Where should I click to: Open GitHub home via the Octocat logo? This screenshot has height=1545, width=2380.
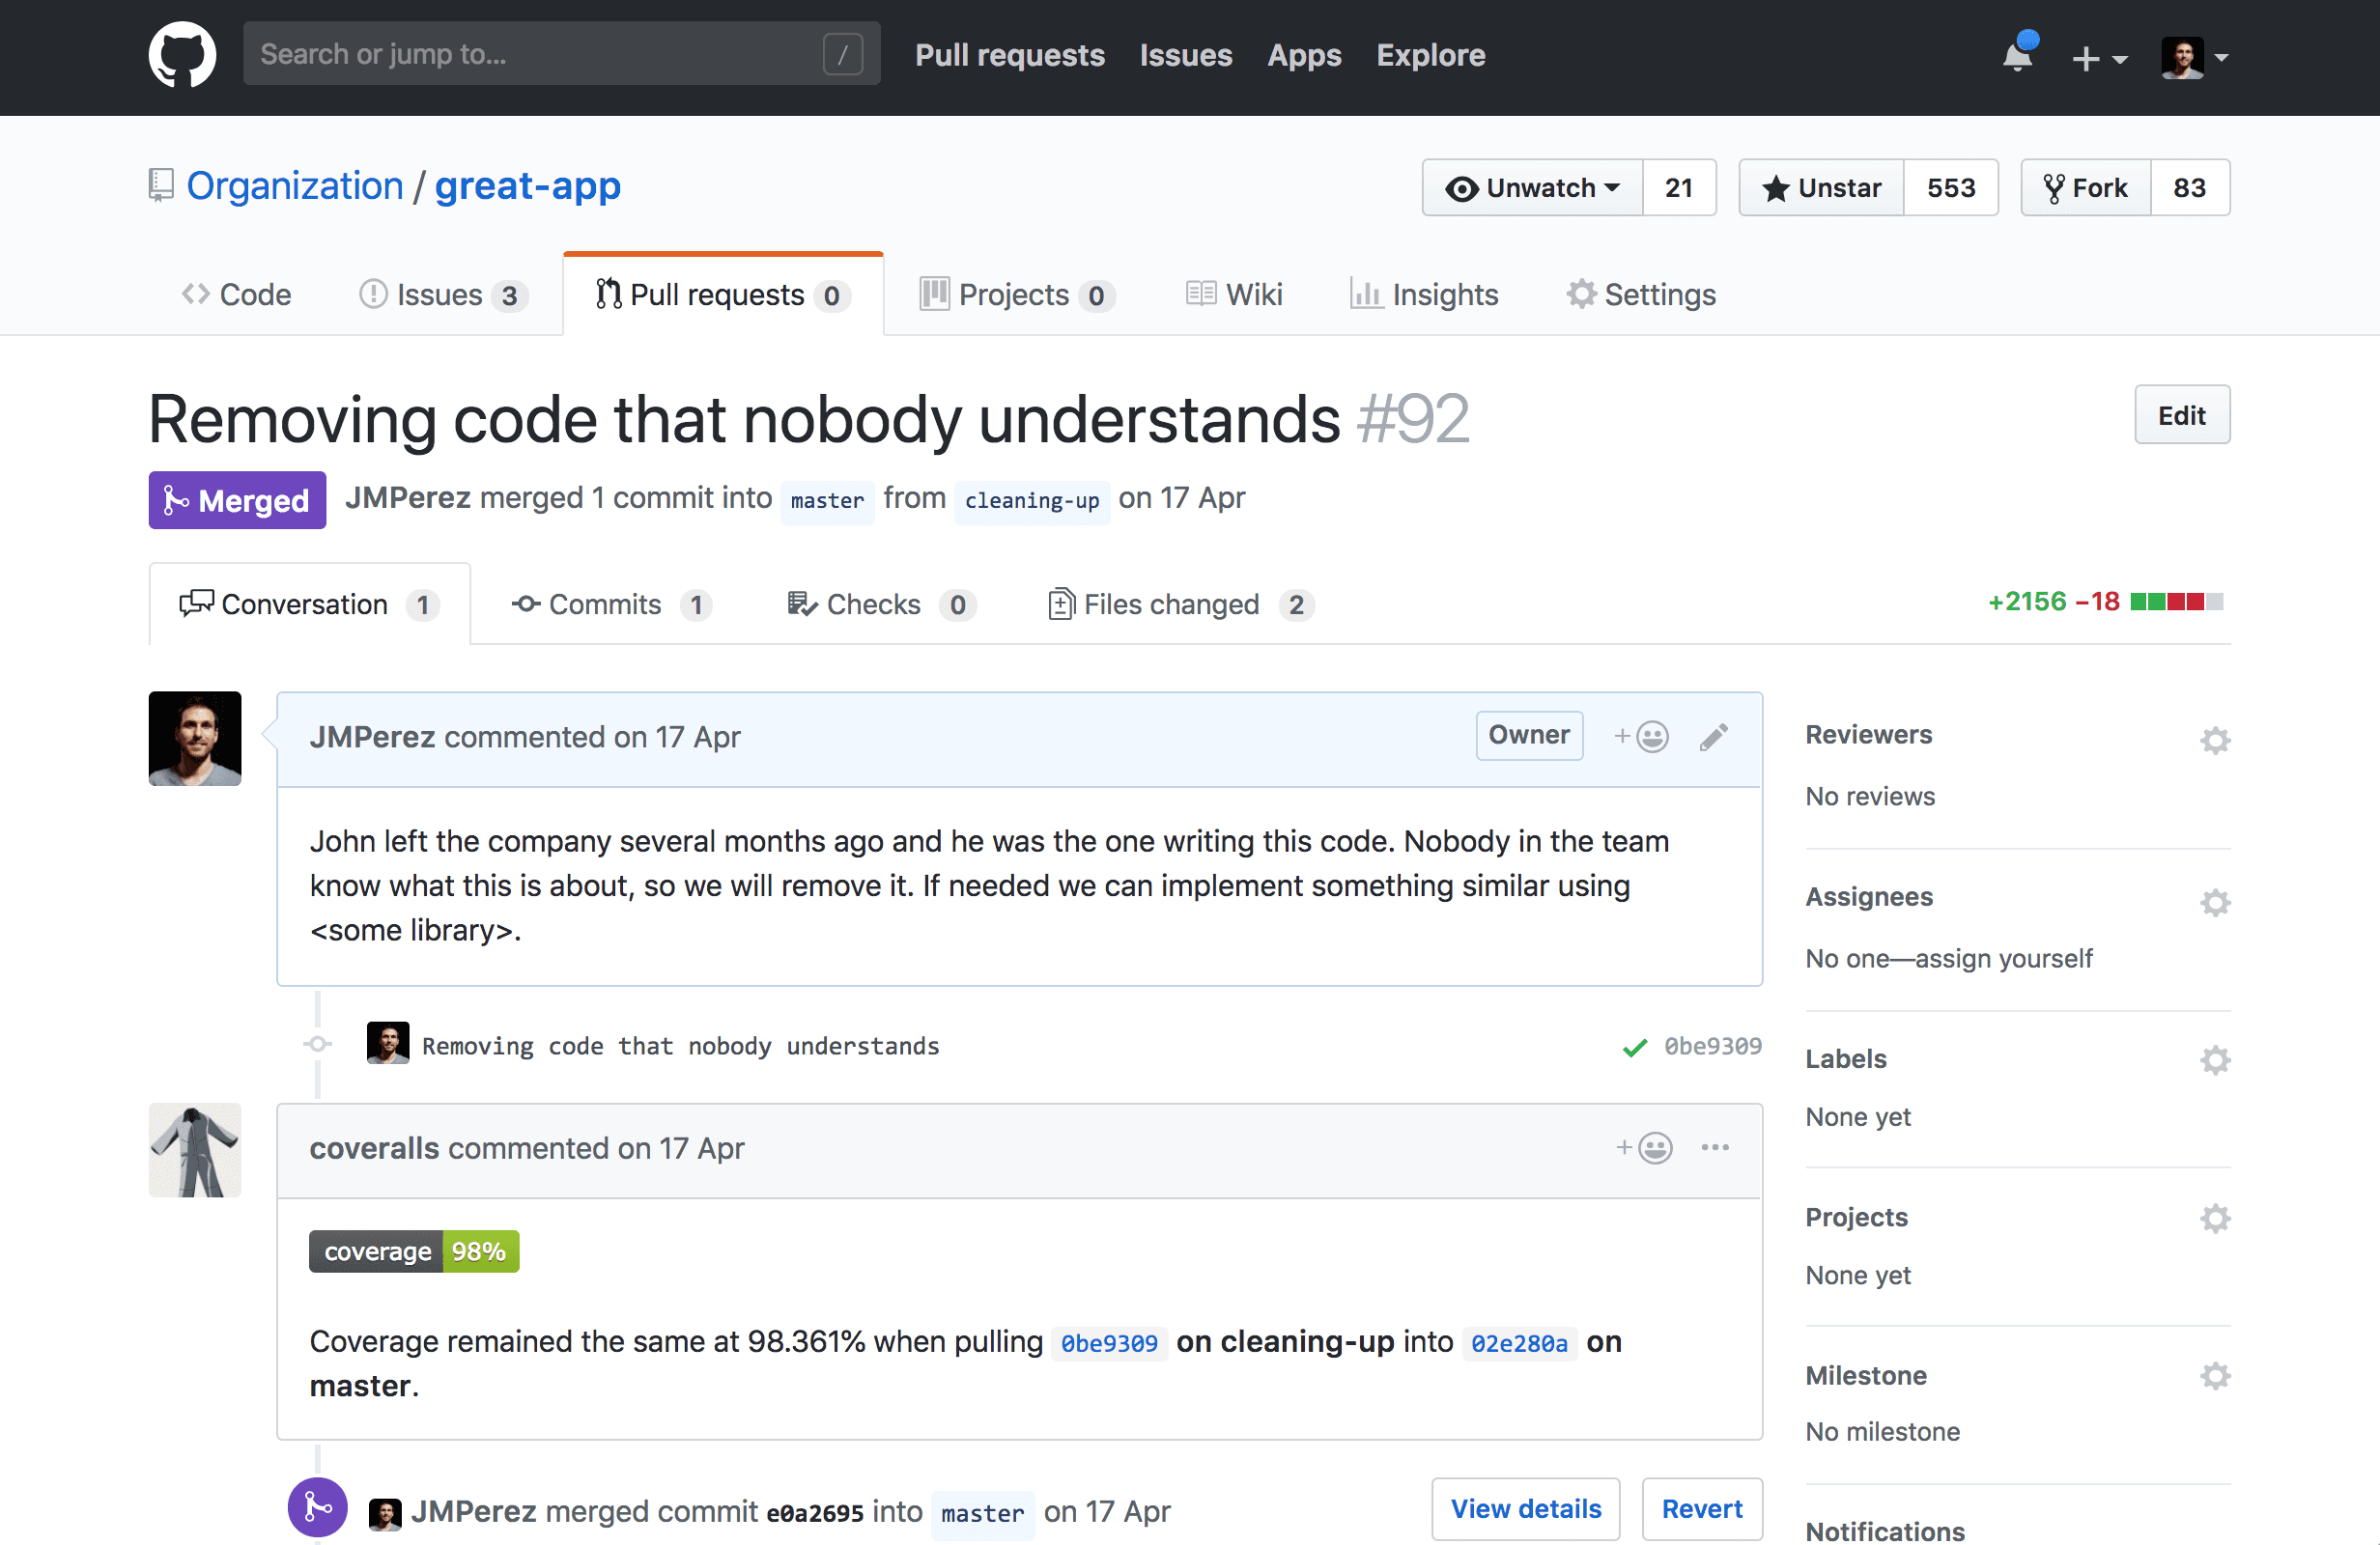[182, 55]
